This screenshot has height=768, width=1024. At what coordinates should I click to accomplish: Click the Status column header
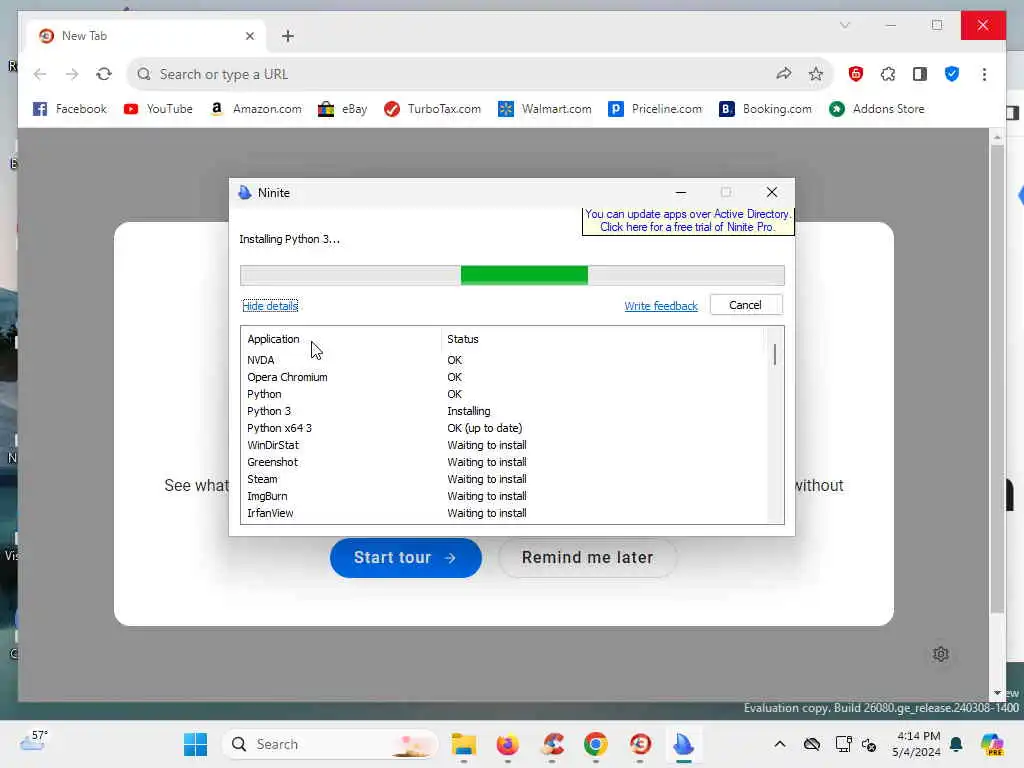pos(462,339)
